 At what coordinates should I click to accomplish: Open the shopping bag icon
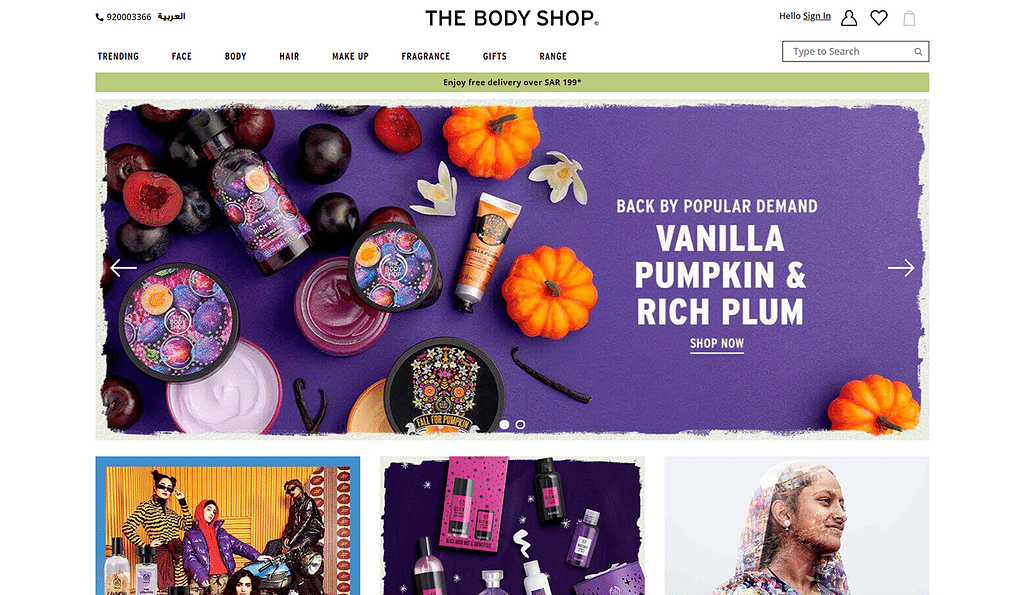click(x=909, y=18)
